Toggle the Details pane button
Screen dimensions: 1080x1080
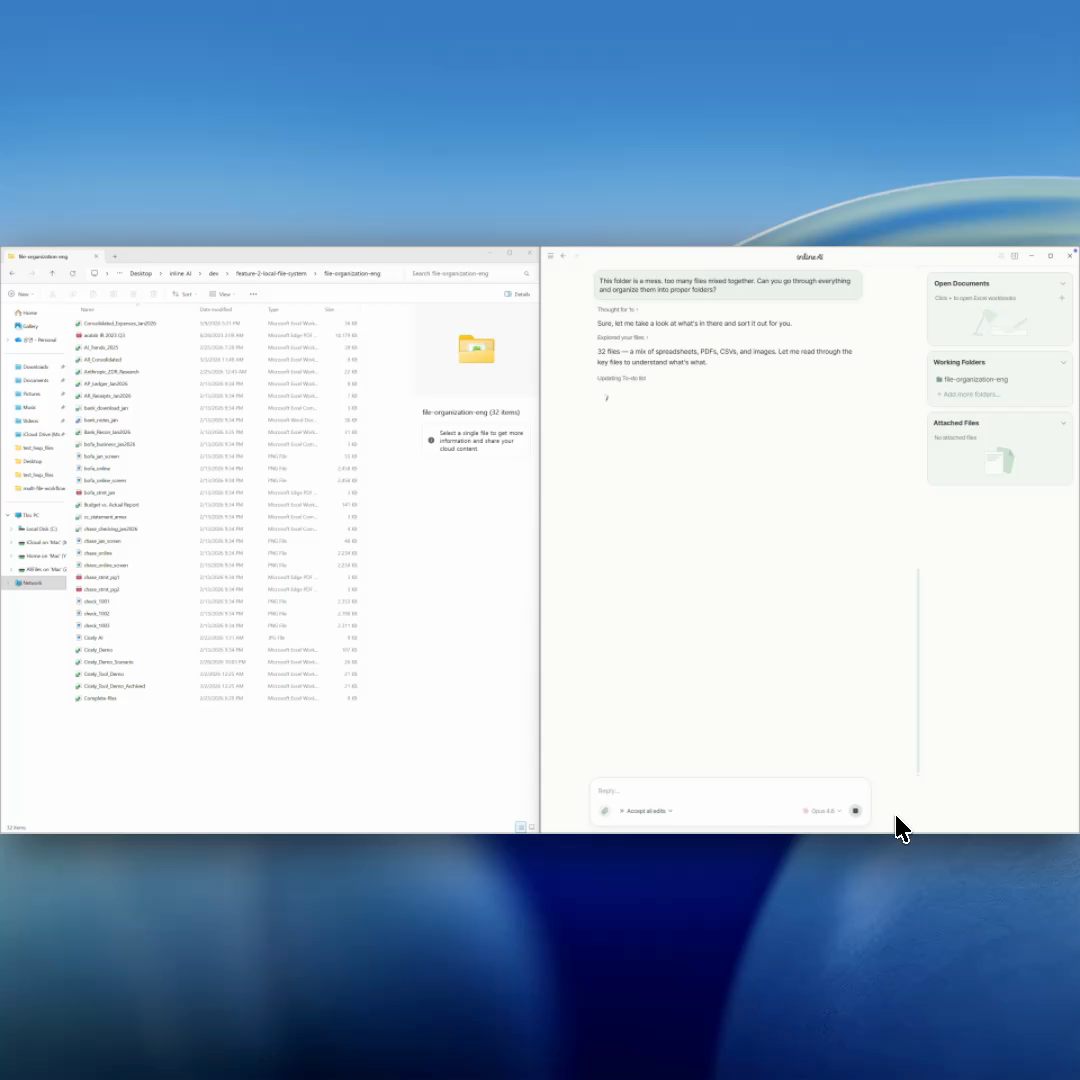pyautogui.click(x=517, y=294)
